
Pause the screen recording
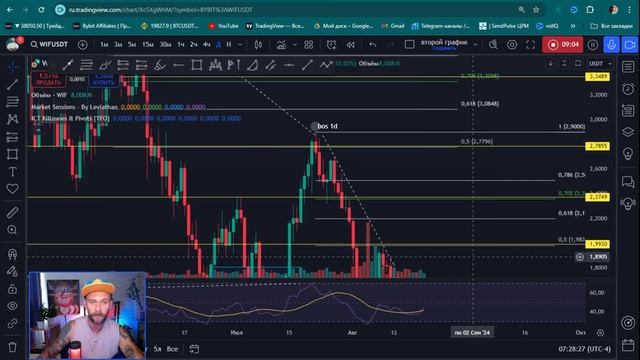pyautogui.click(x=593, y=44)
